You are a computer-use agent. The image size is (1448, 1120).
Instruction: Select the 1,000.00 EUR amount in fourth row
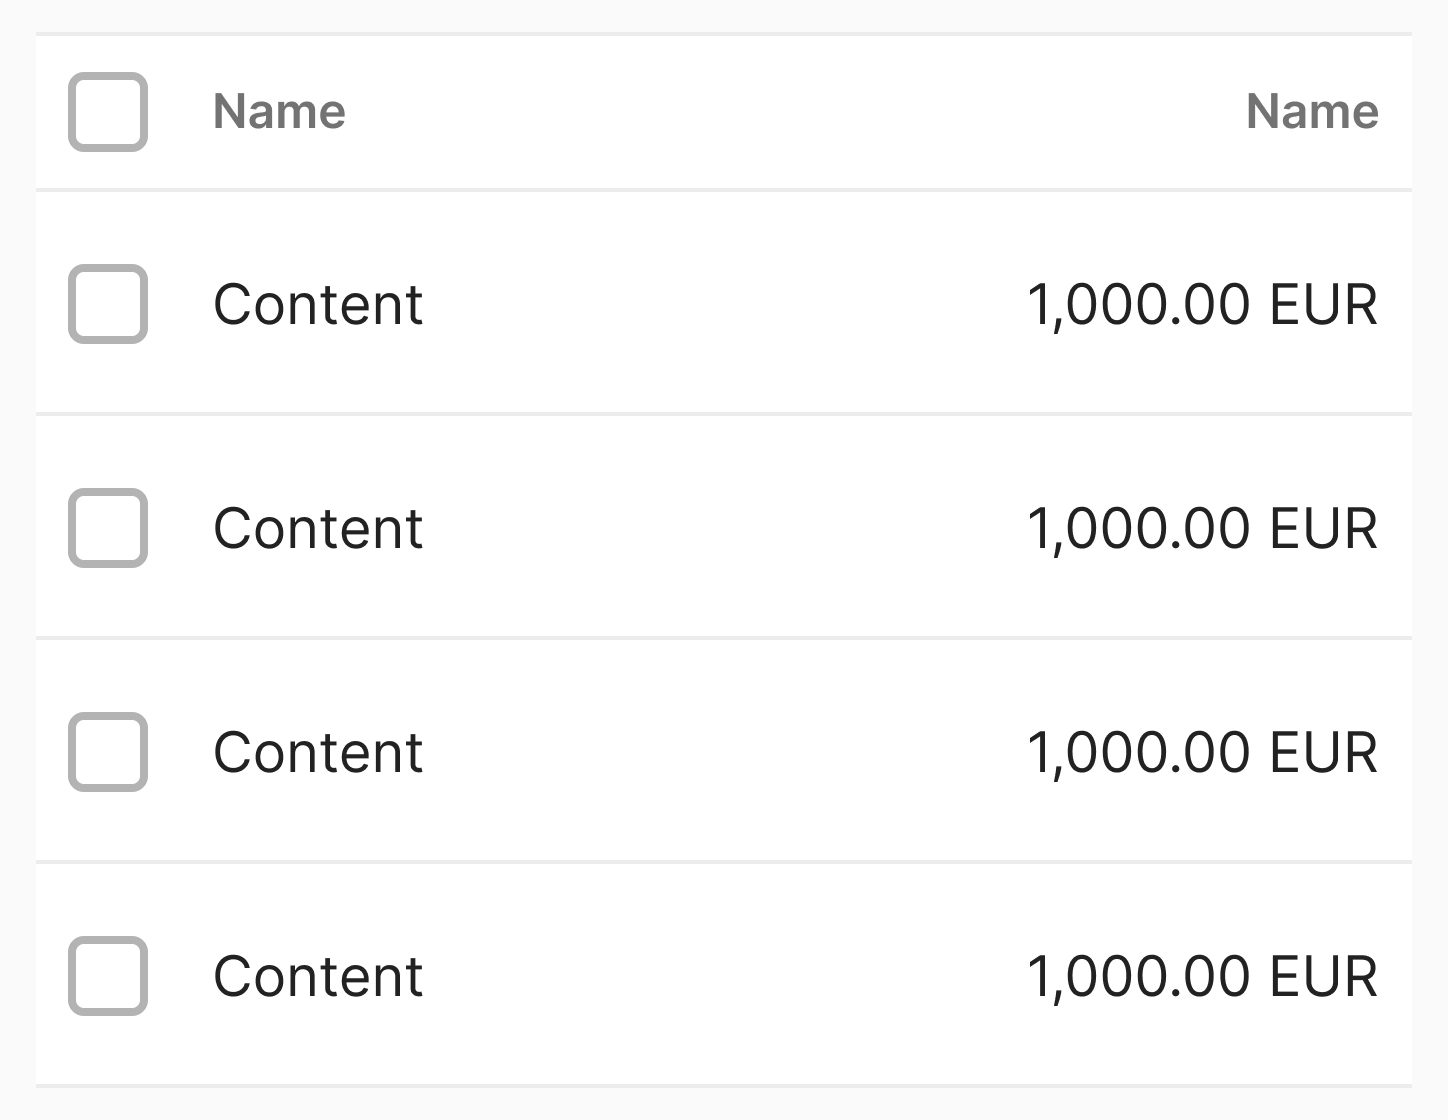point(1202,976)
